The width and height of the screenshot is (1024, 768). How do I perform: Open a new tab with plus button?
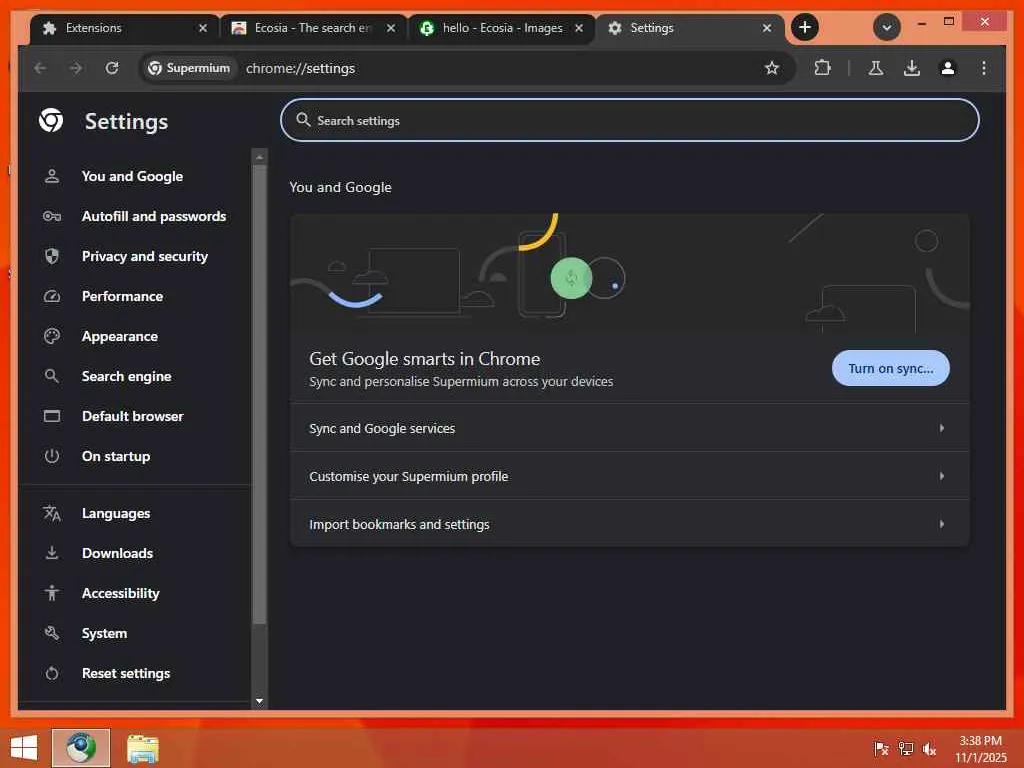[805, 27]
